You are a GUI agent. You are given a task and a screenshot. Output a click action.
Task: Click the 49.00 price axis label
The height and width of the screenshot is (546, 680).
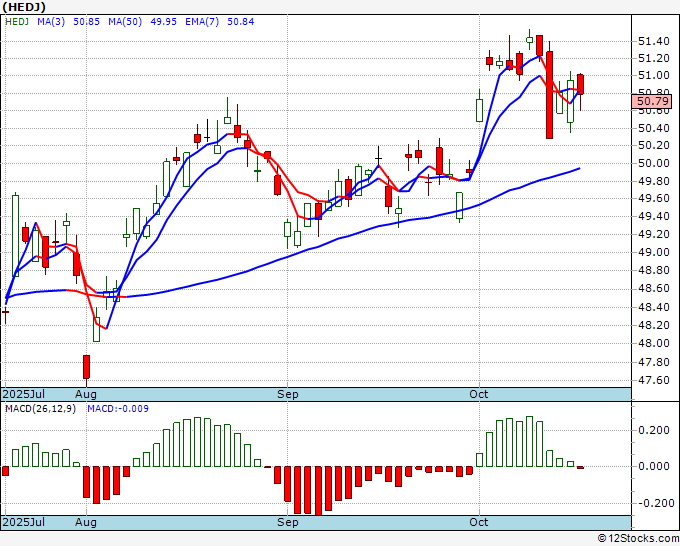654,252
